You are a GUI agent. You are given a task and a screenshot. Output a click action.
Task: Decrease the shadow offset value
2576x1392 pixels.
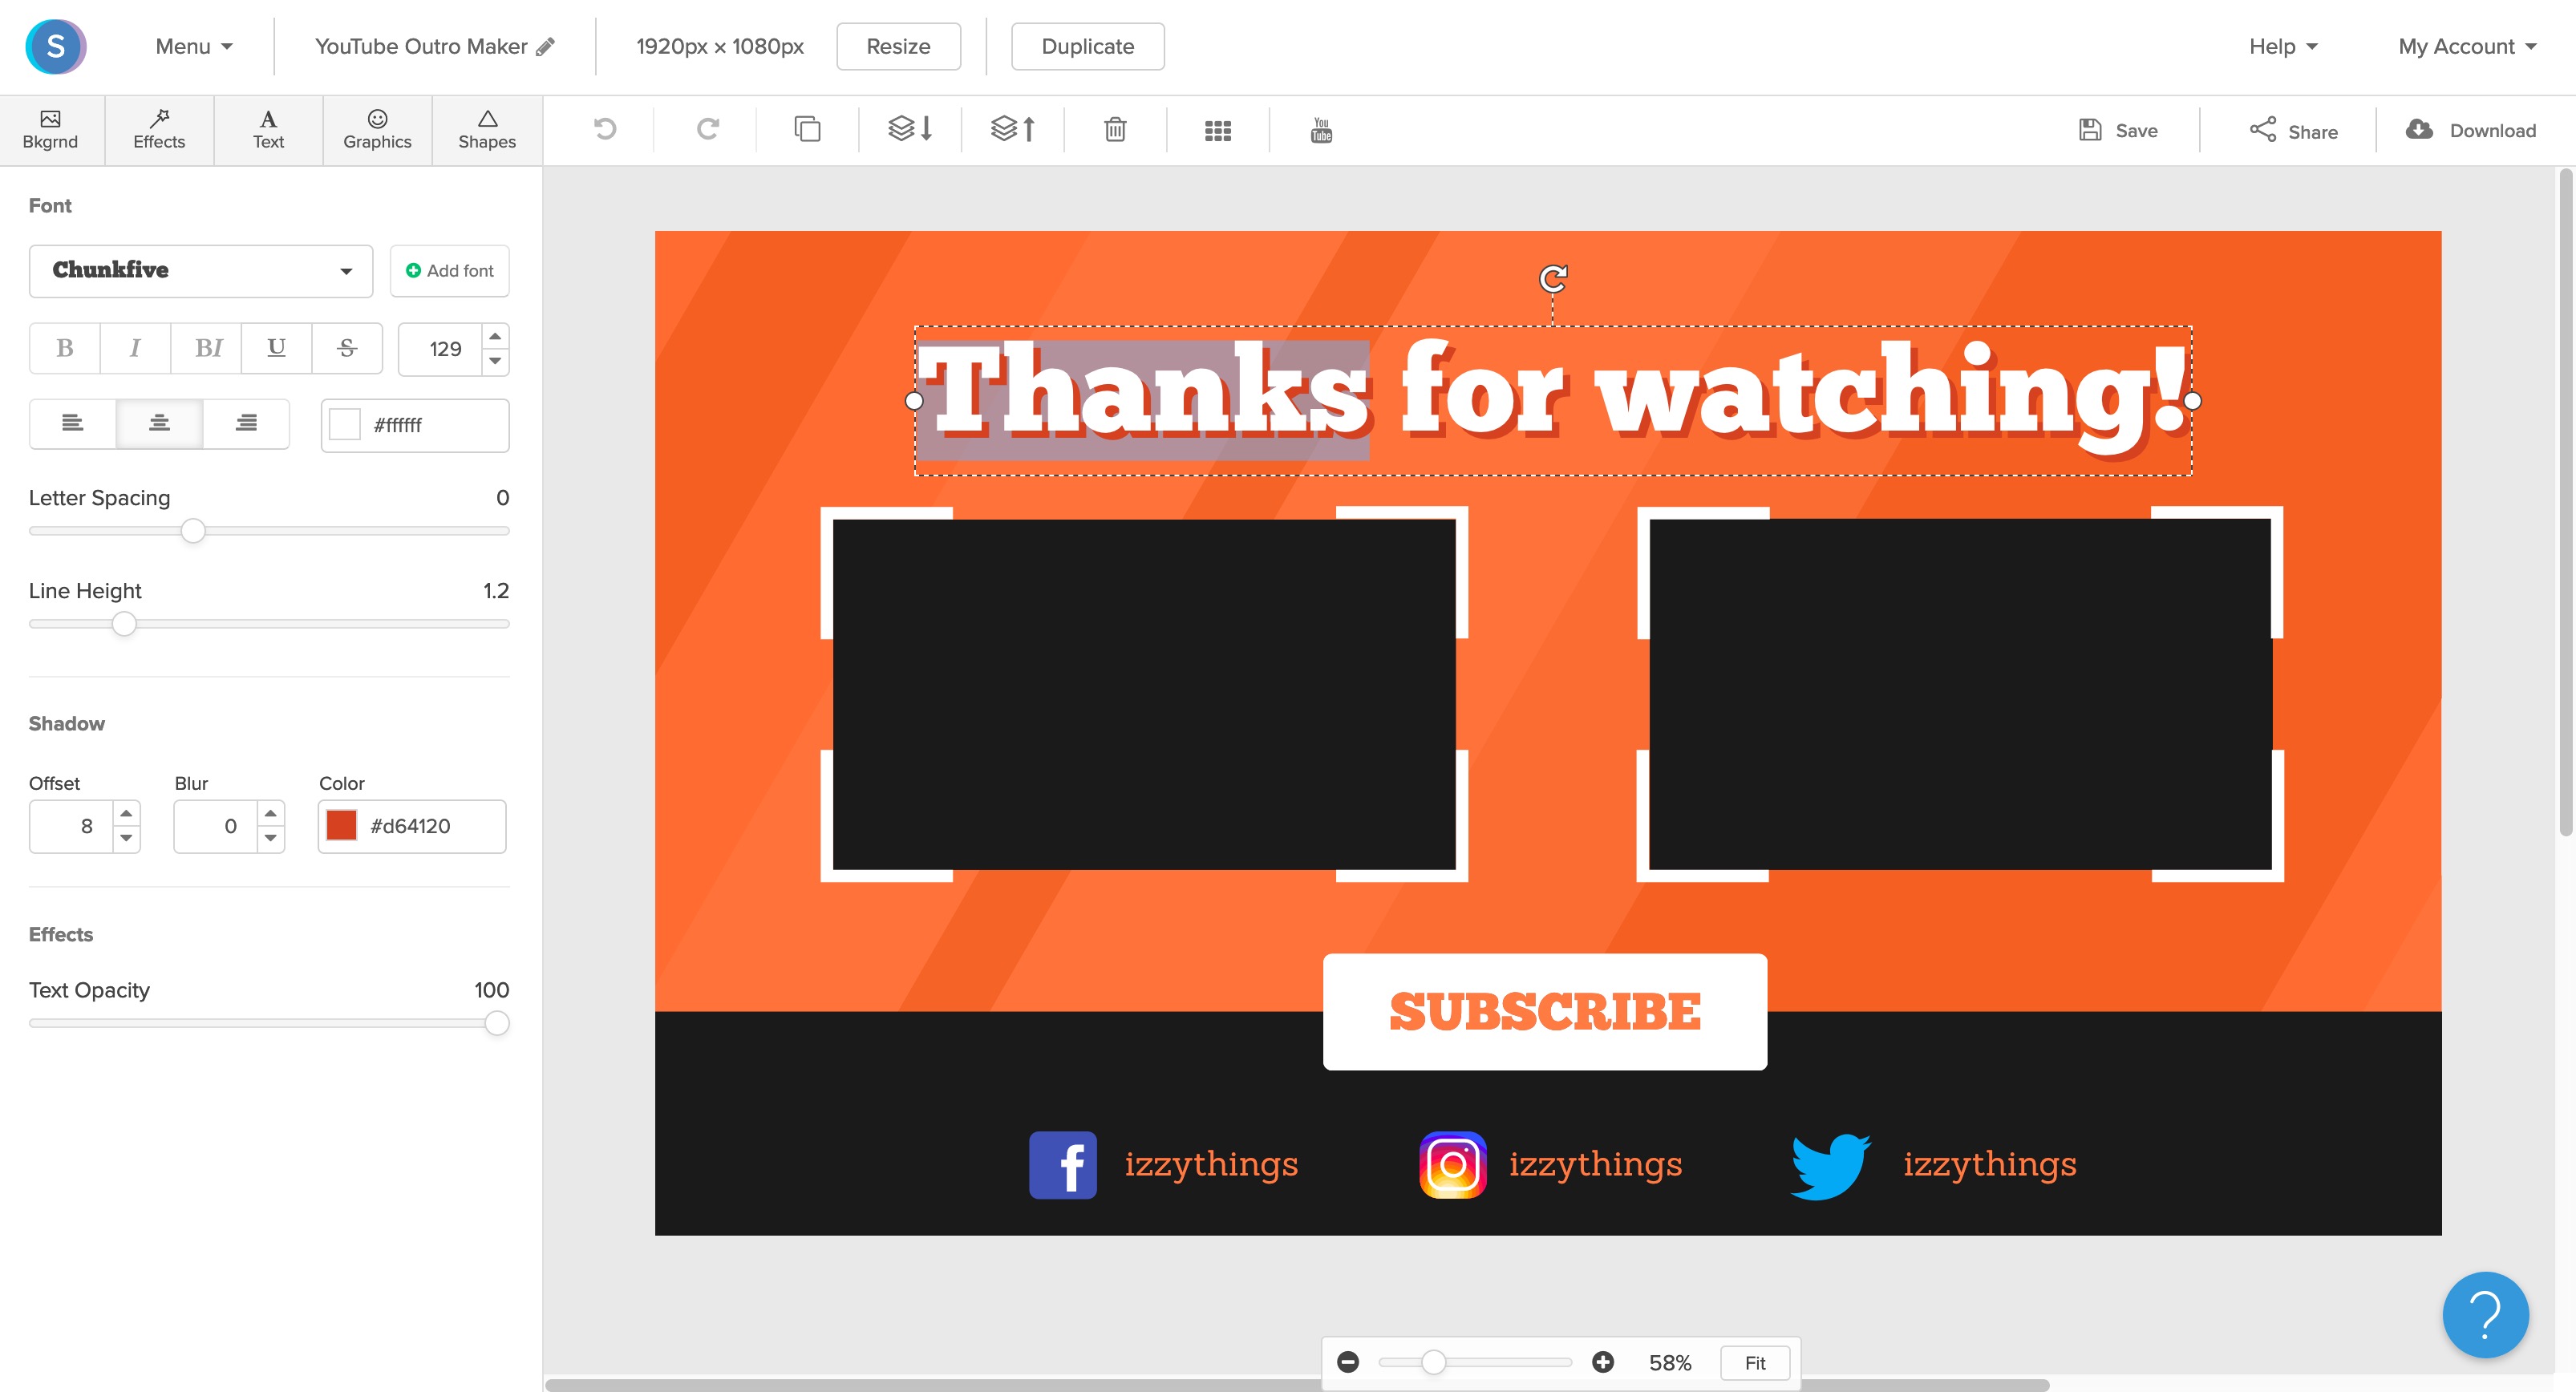tap(126, 838)
